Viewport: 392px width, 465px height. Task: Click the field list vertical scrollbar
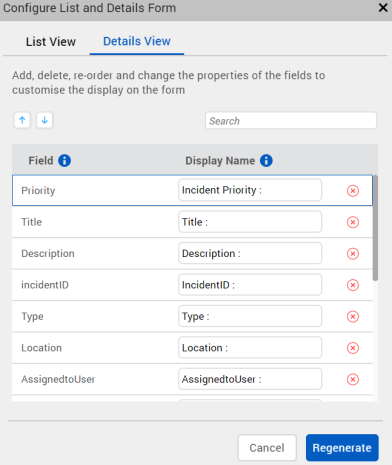(x=375, y=228)
